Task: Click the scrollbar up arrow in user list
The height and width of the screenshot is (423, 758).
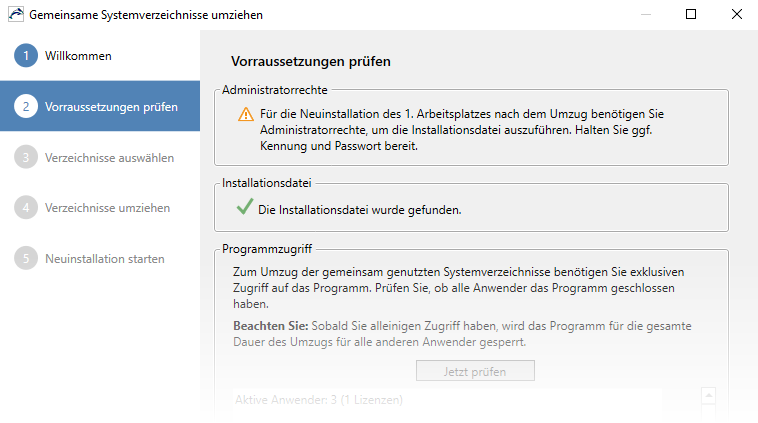Action: point(708,395)
